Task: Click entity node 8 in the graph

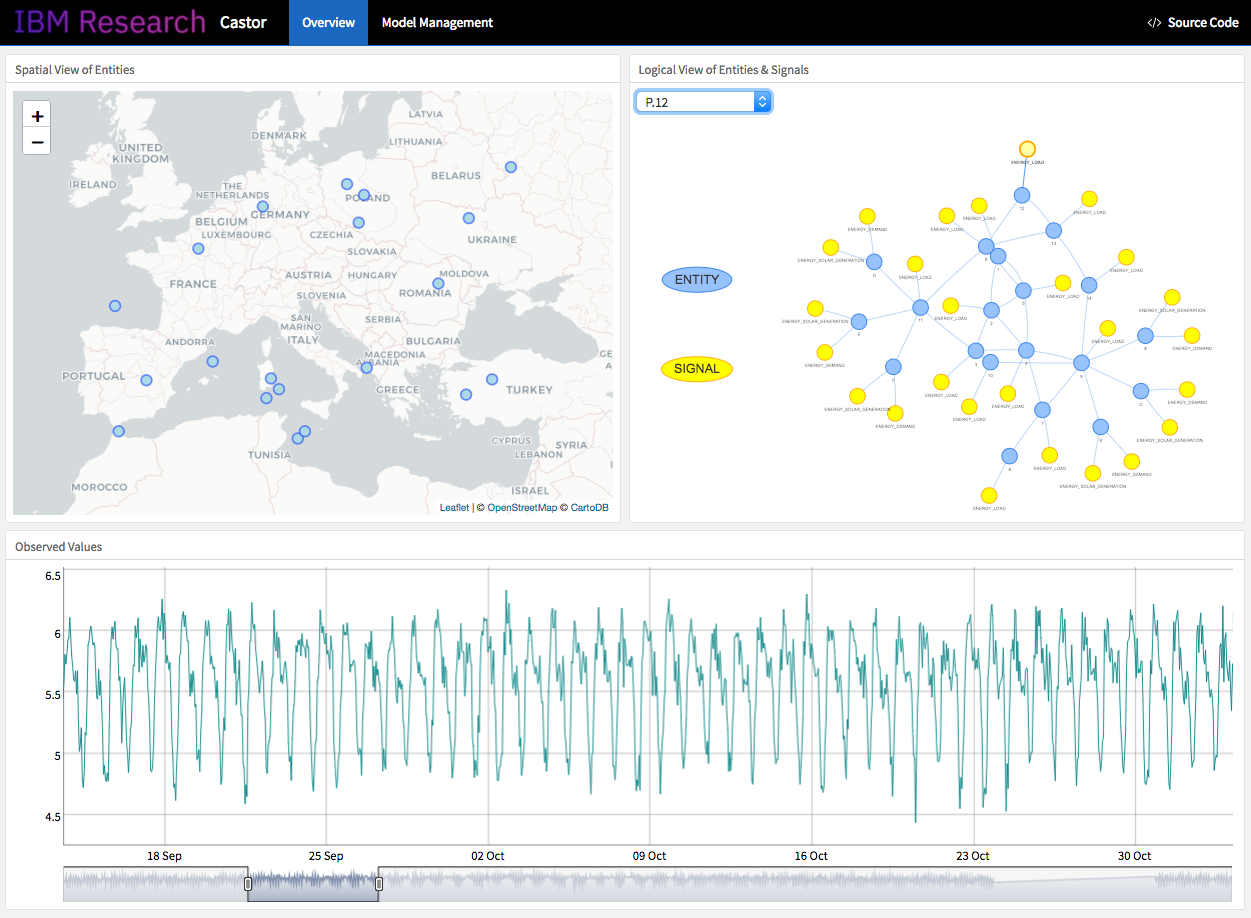Action: tap(1009, 456)
